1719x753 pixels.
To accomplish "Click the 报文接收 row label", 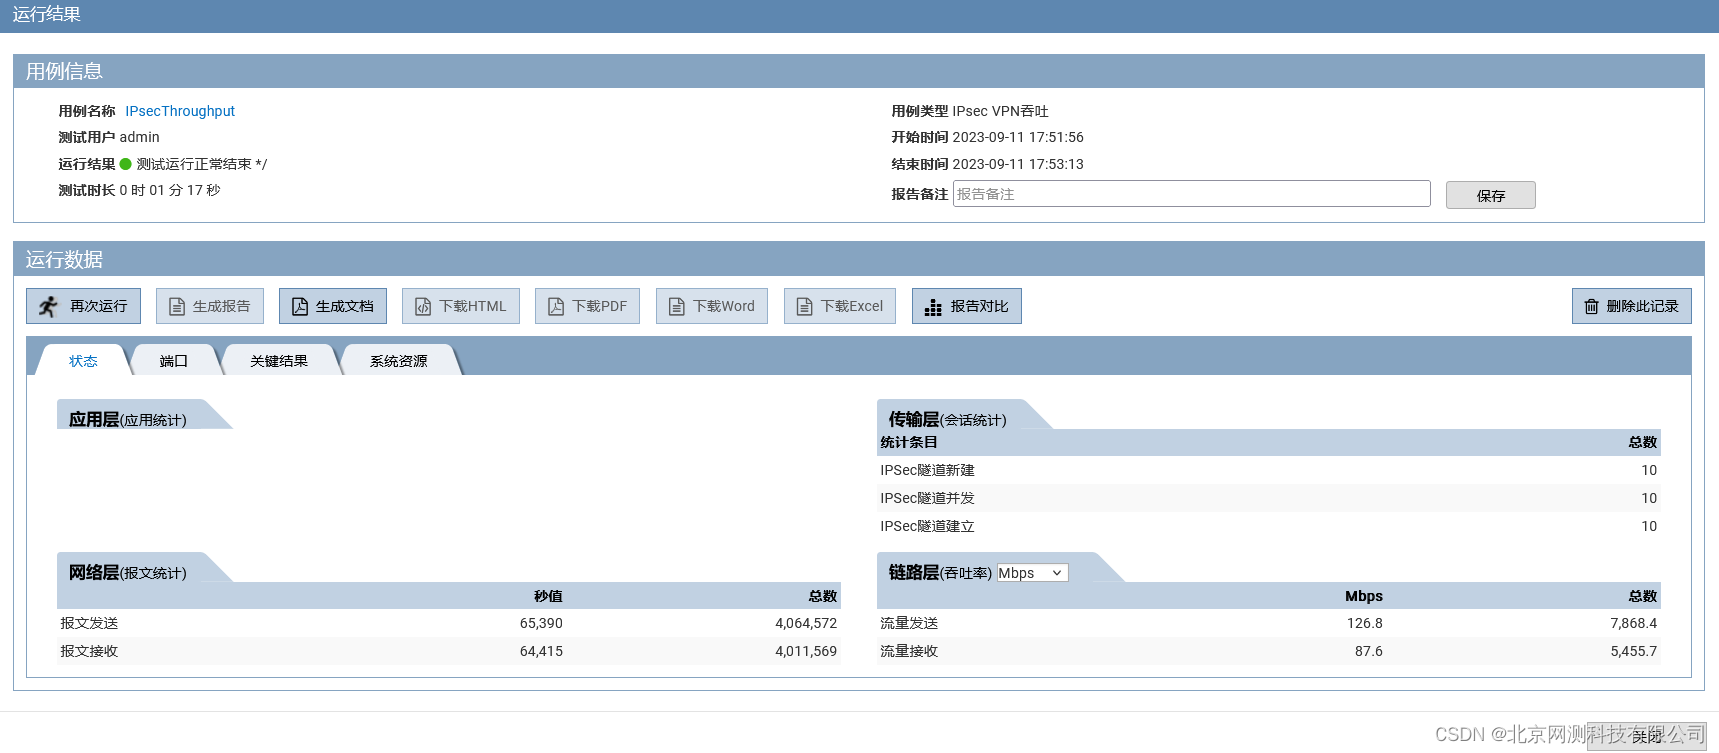I will coord(89,651).
